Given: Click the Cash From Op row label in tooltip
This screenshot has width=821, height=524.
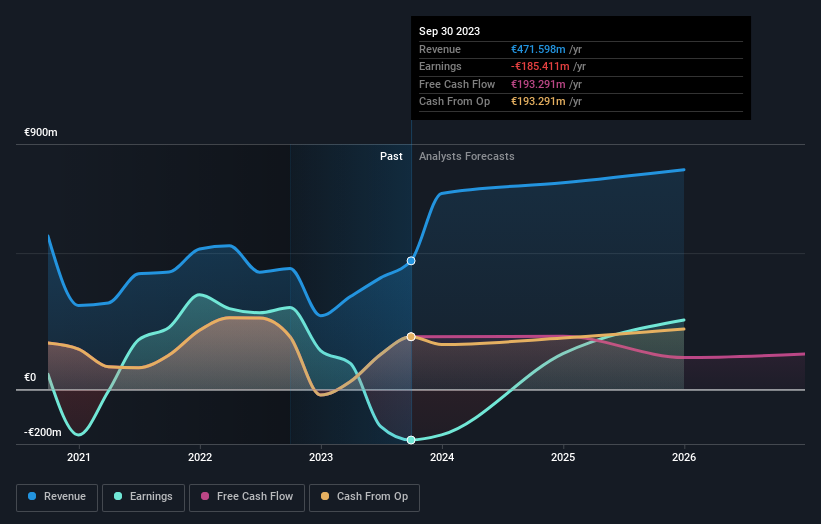Looking at the screenshot, I should pos(454,102).
